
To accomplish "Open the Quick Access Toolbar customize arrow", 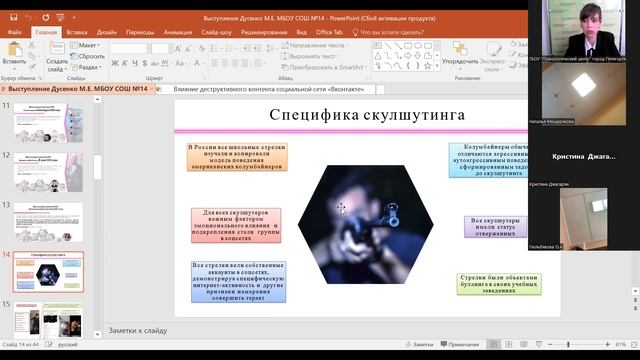I will pos(74,18).
